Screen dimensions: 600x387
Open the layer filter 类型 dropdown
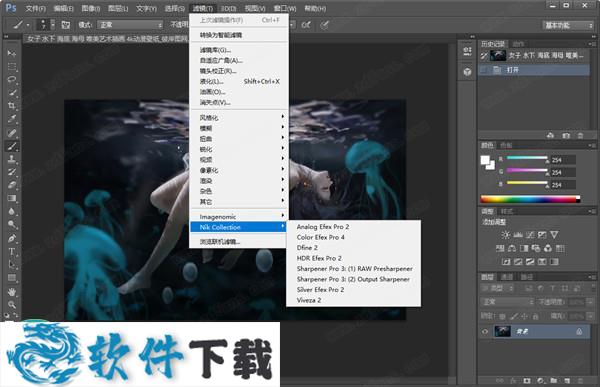click(x=497, y=288)
